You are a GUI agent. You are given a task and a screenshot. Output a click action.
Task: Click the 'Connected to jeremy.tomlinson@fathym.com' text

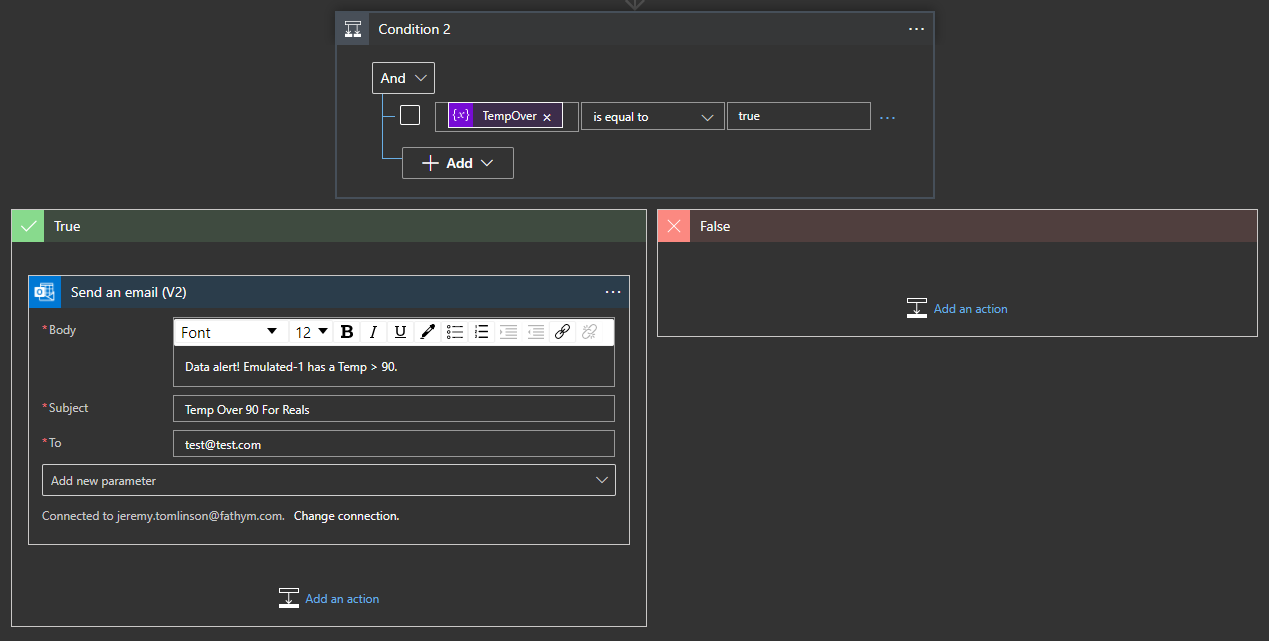[x=163, y=516]
